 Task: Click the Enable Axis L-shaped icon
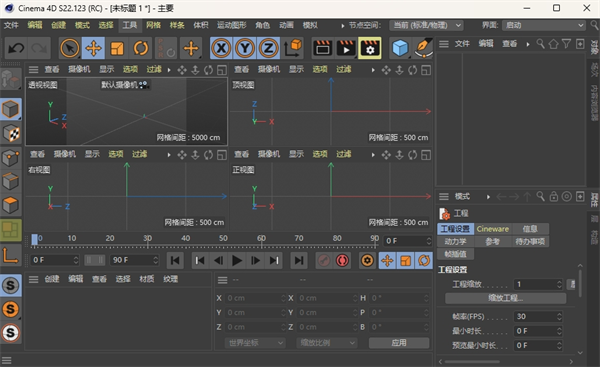11,255
